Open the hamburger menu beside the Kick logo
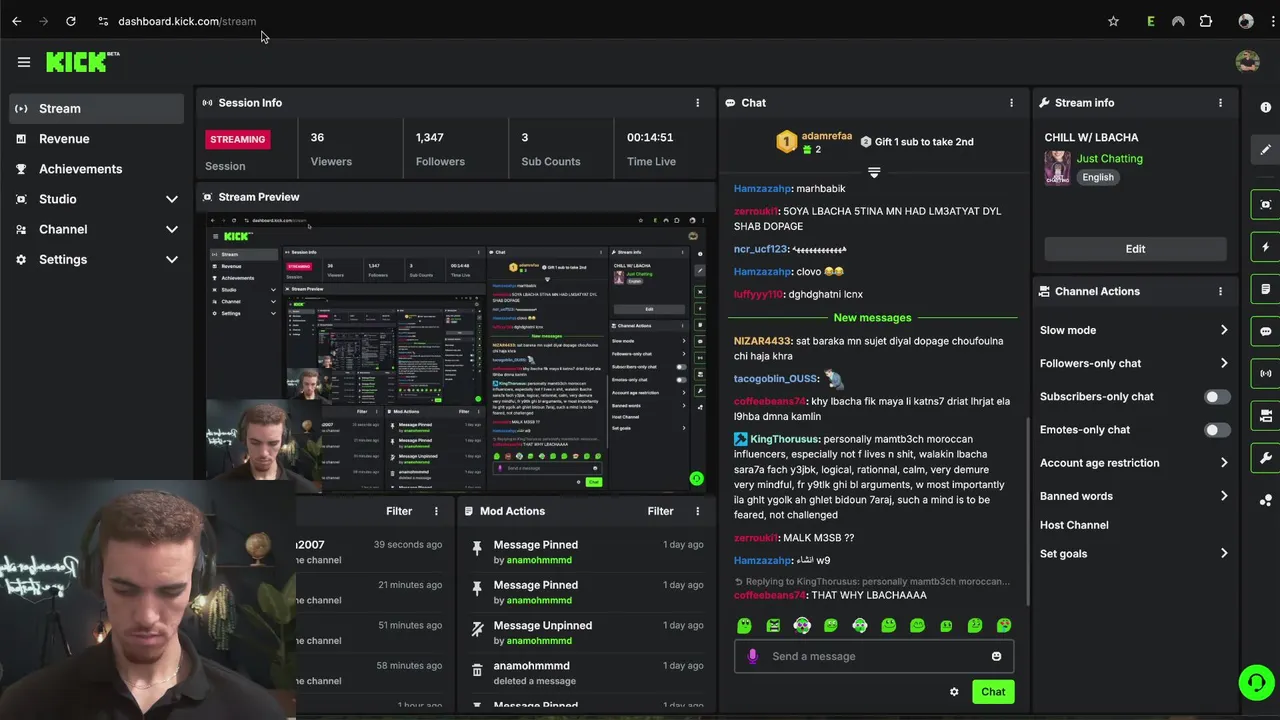 (x=24, y=62)
